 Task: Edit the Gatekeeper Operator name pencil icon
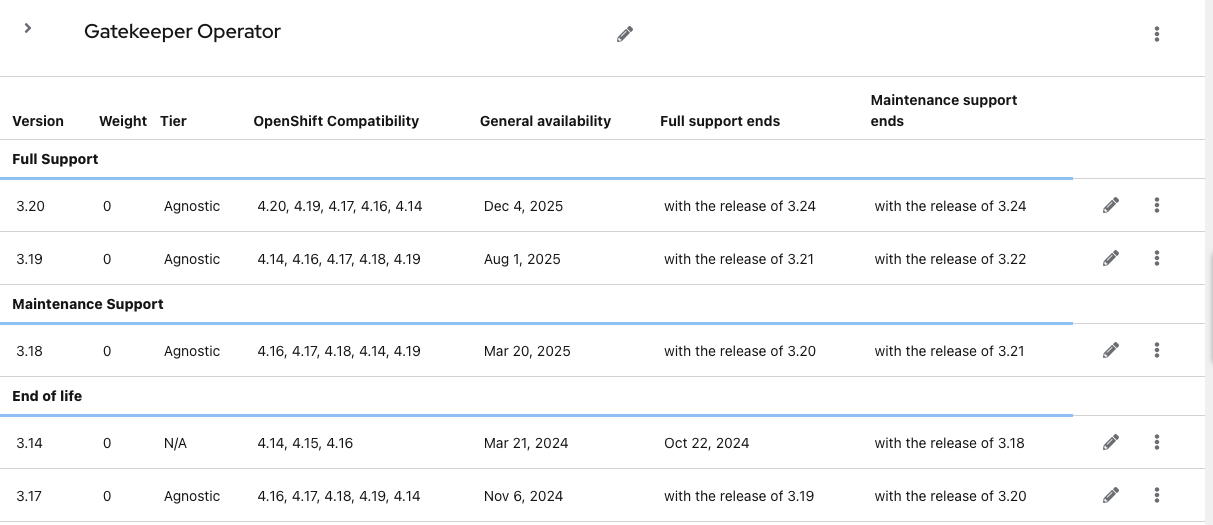pos(625,34)
